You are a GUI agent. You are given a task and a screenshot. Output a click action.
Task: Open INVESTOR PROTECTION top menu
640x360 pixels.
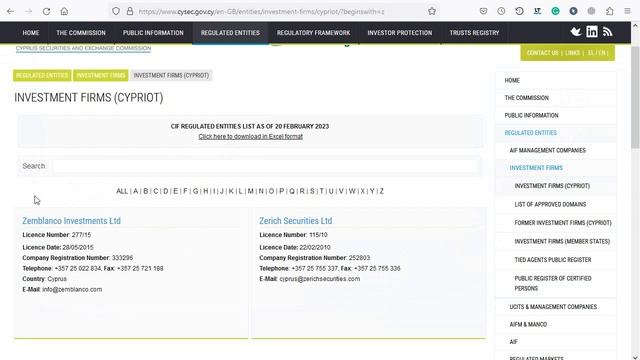pyautogui.click(x=400, y=33)
